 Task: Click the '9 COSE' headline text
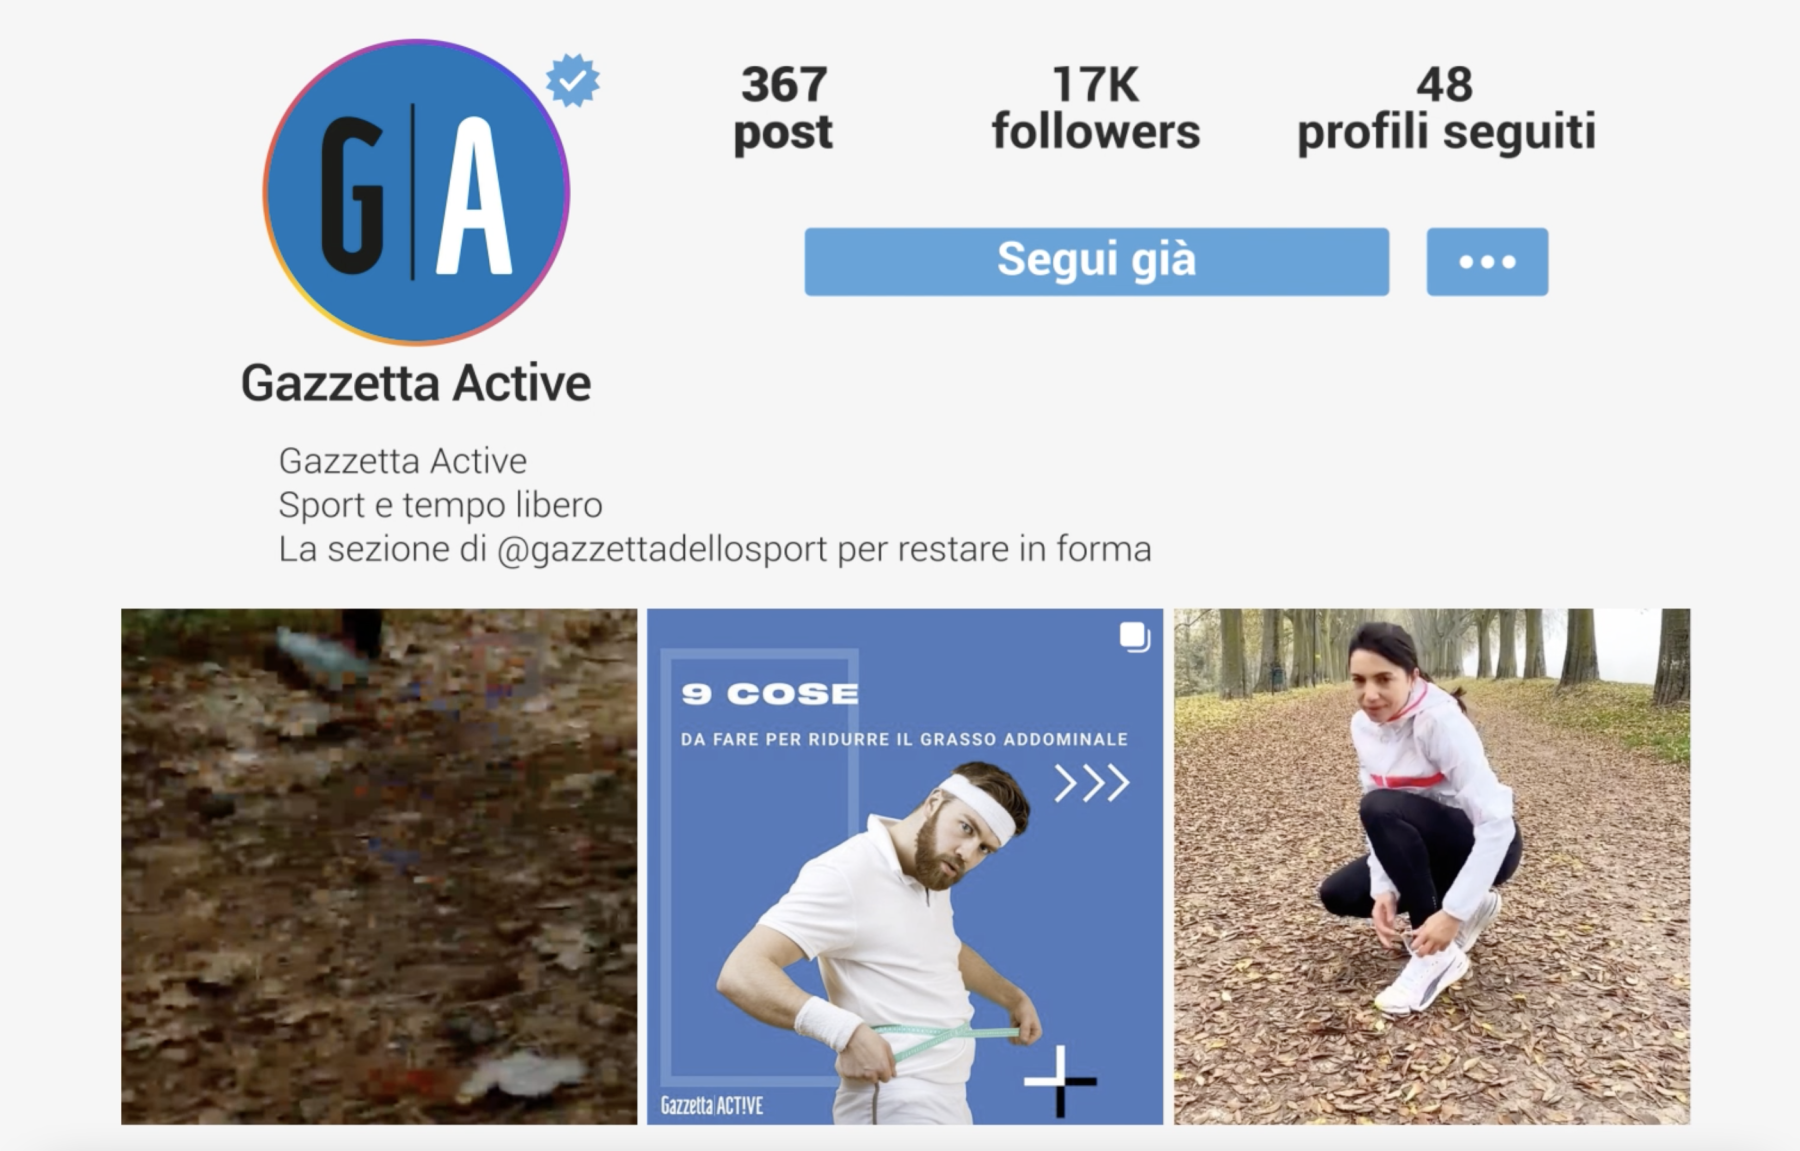click(x=770, y=694)
